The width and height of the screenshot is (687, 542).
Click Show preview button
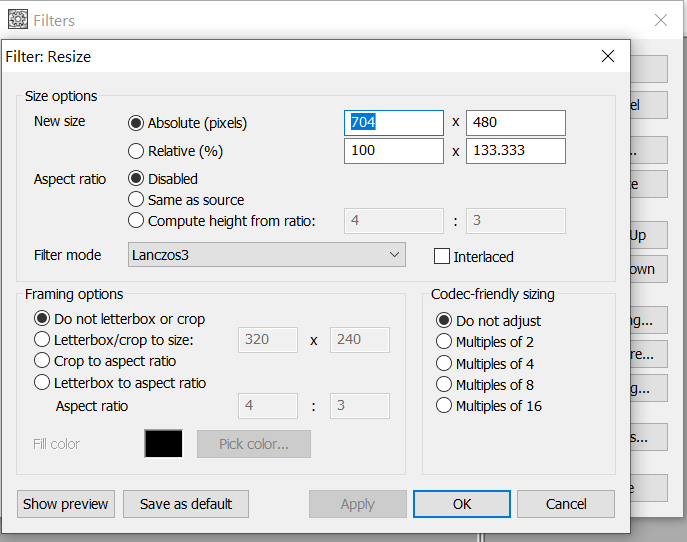coord(66,504)
